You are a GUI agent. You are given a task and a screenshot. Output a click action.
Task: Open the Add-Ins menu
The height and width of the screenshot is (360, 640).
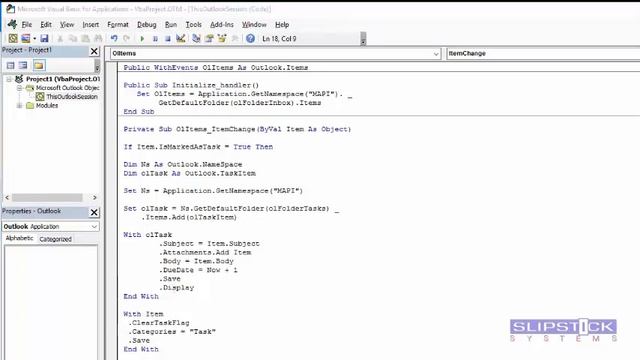tap(222, 24)
